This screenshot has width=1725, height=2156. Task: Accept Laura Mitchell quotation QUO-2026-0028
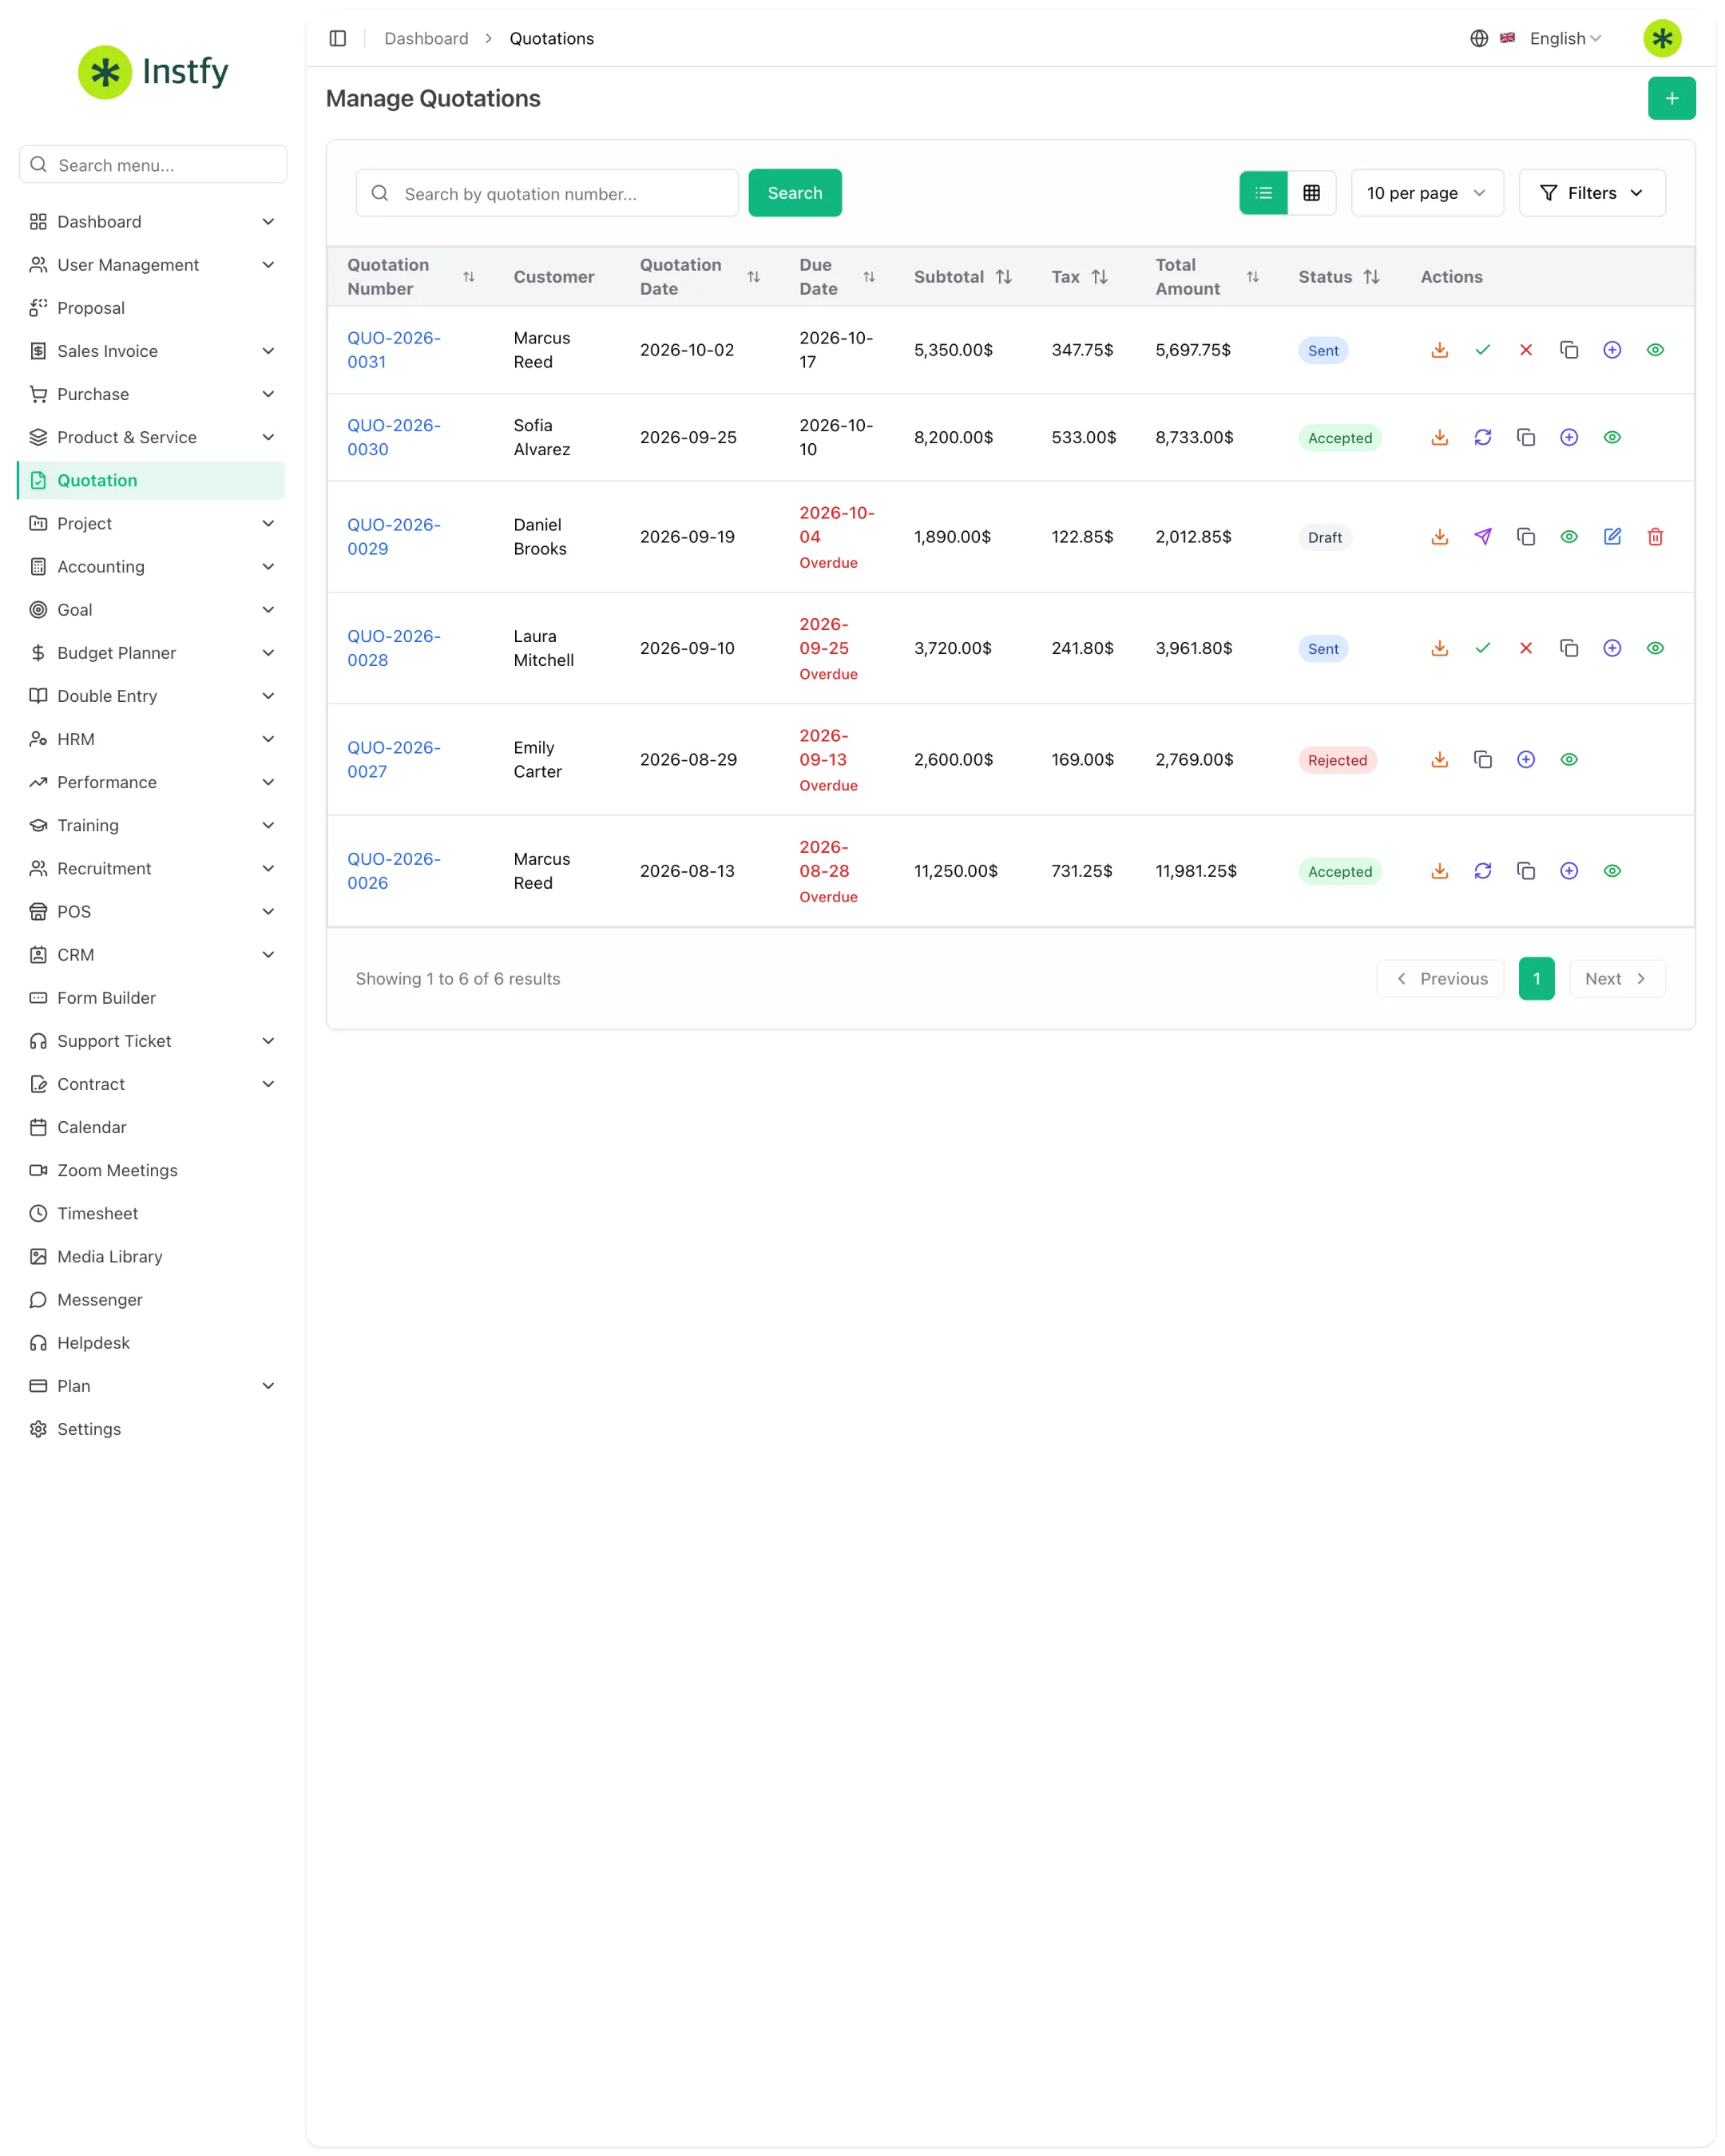(1482, 648)
